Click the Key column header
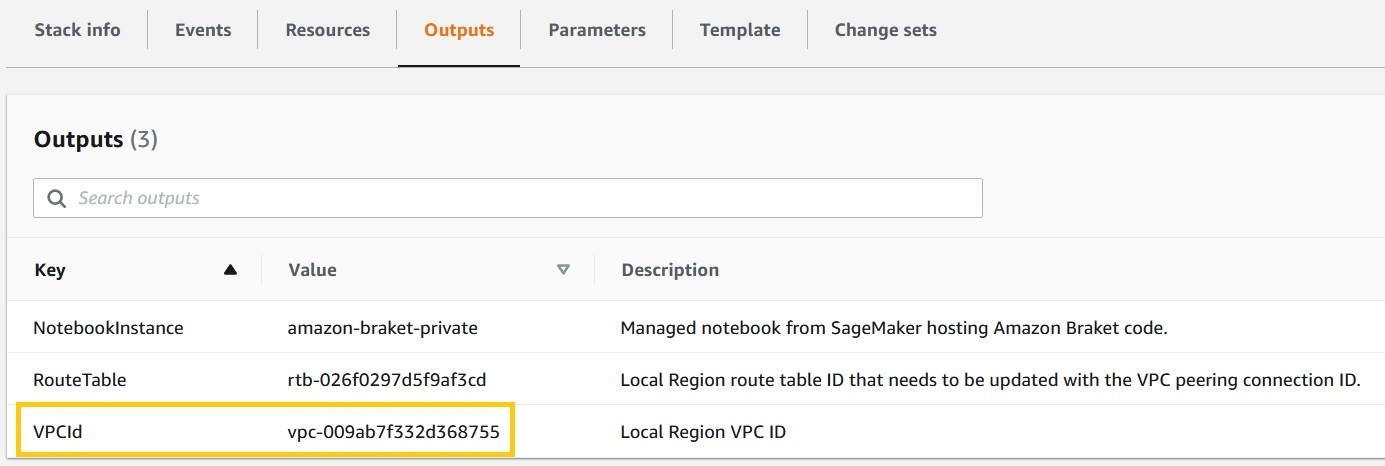 [50, 270]
